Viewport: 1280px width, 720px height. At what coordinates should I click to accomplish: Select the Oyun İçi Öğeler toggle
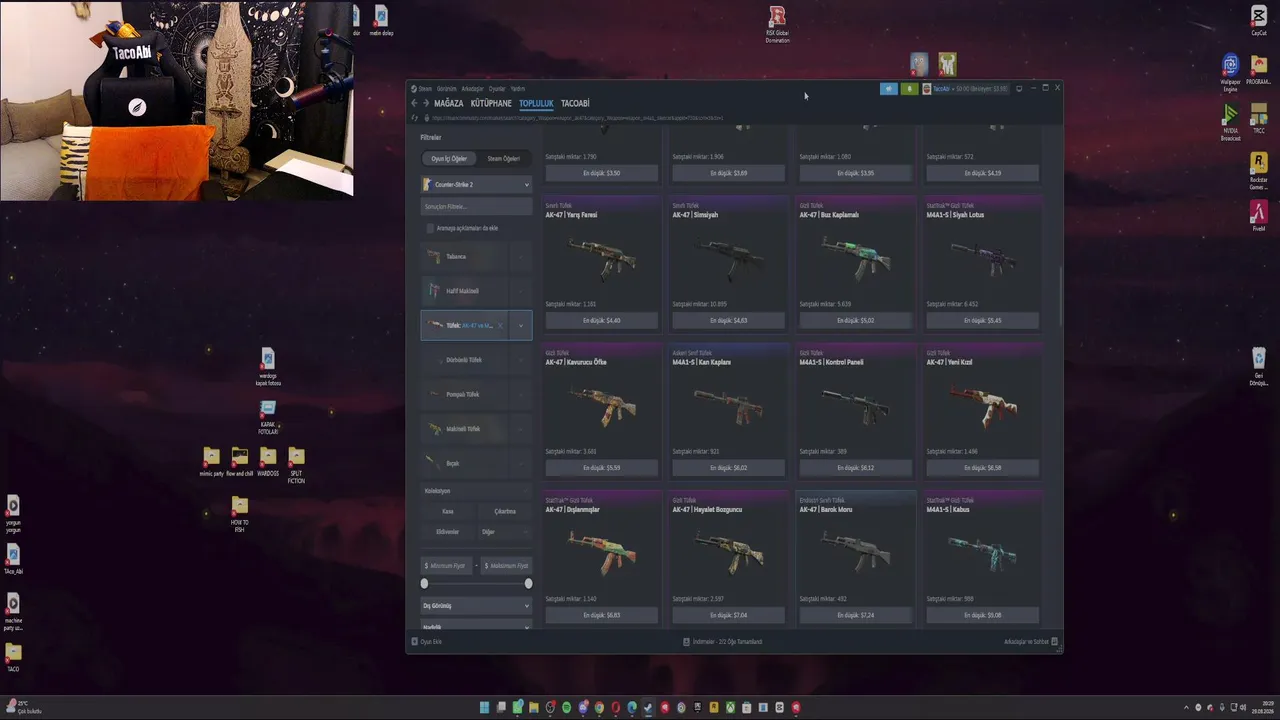point(449,158)
